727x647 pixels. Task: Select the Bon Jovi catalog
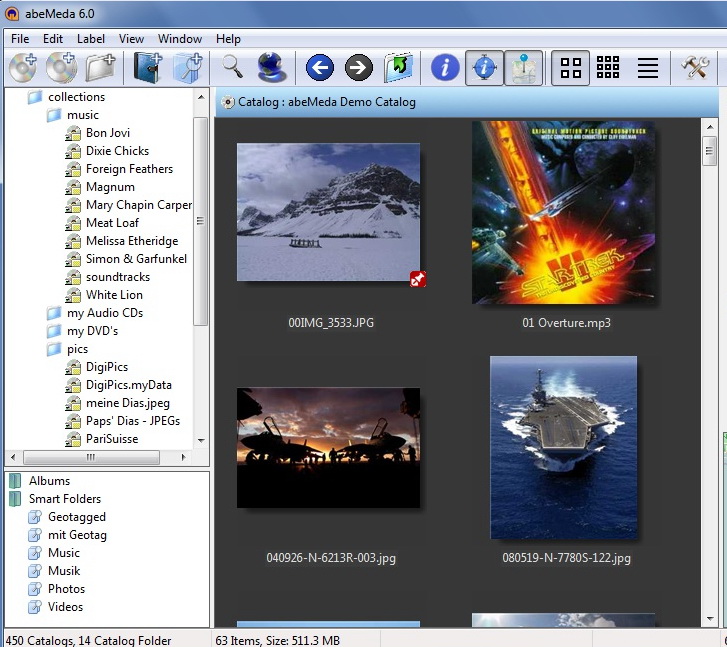click(x=107, y=133)
